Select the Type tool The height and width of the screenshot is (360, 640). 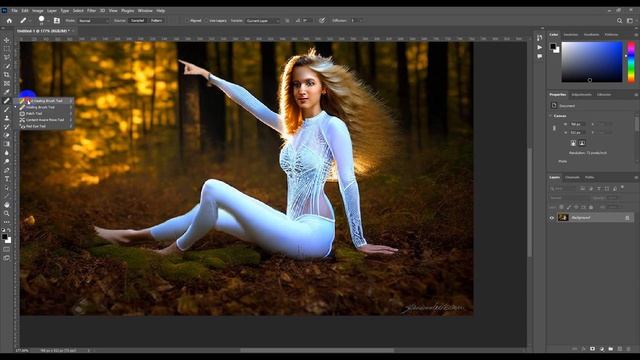[x=7, y=179]
